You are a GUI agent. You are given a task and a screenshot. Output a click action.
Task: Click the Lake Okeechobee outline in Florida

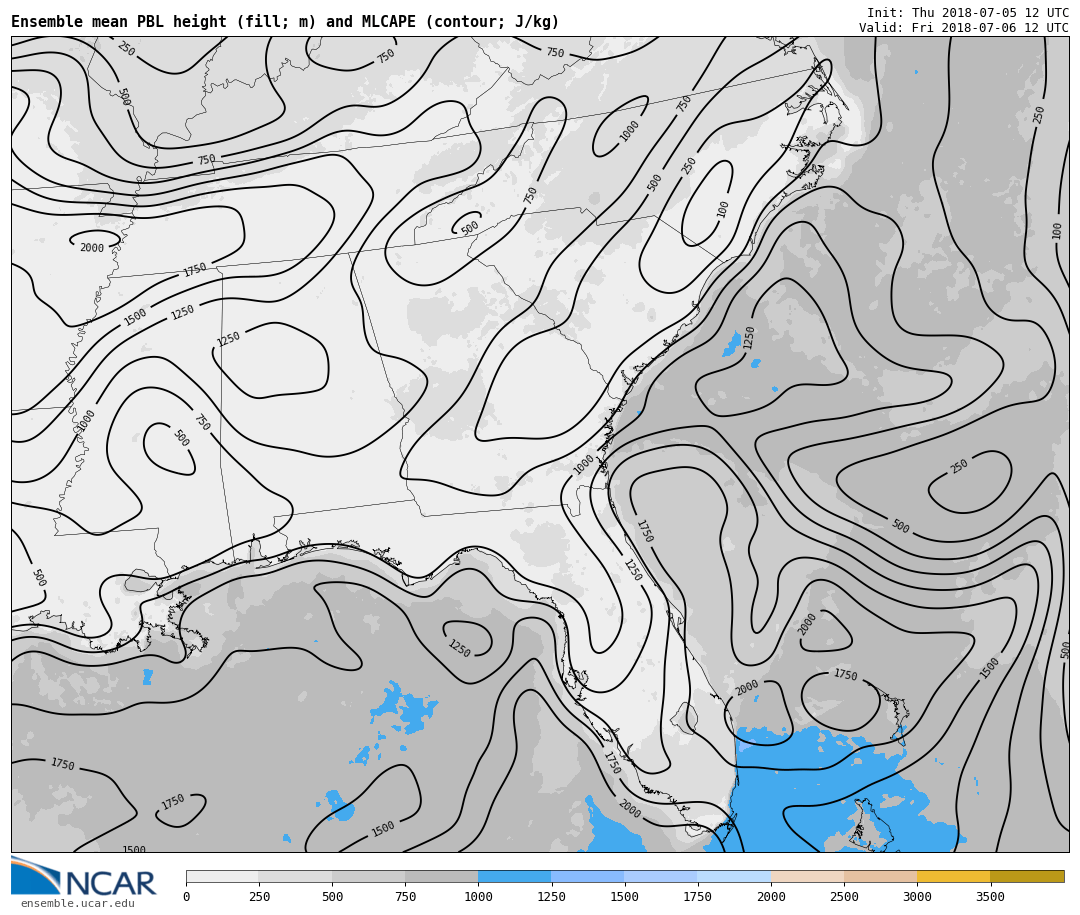coord(684,716)
